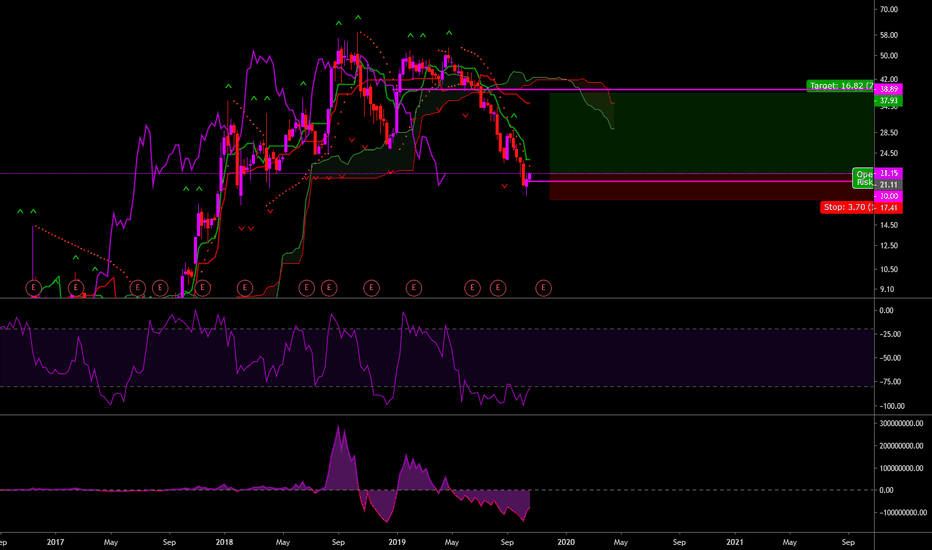Click the 42.00 price scale label

(889, 79)
